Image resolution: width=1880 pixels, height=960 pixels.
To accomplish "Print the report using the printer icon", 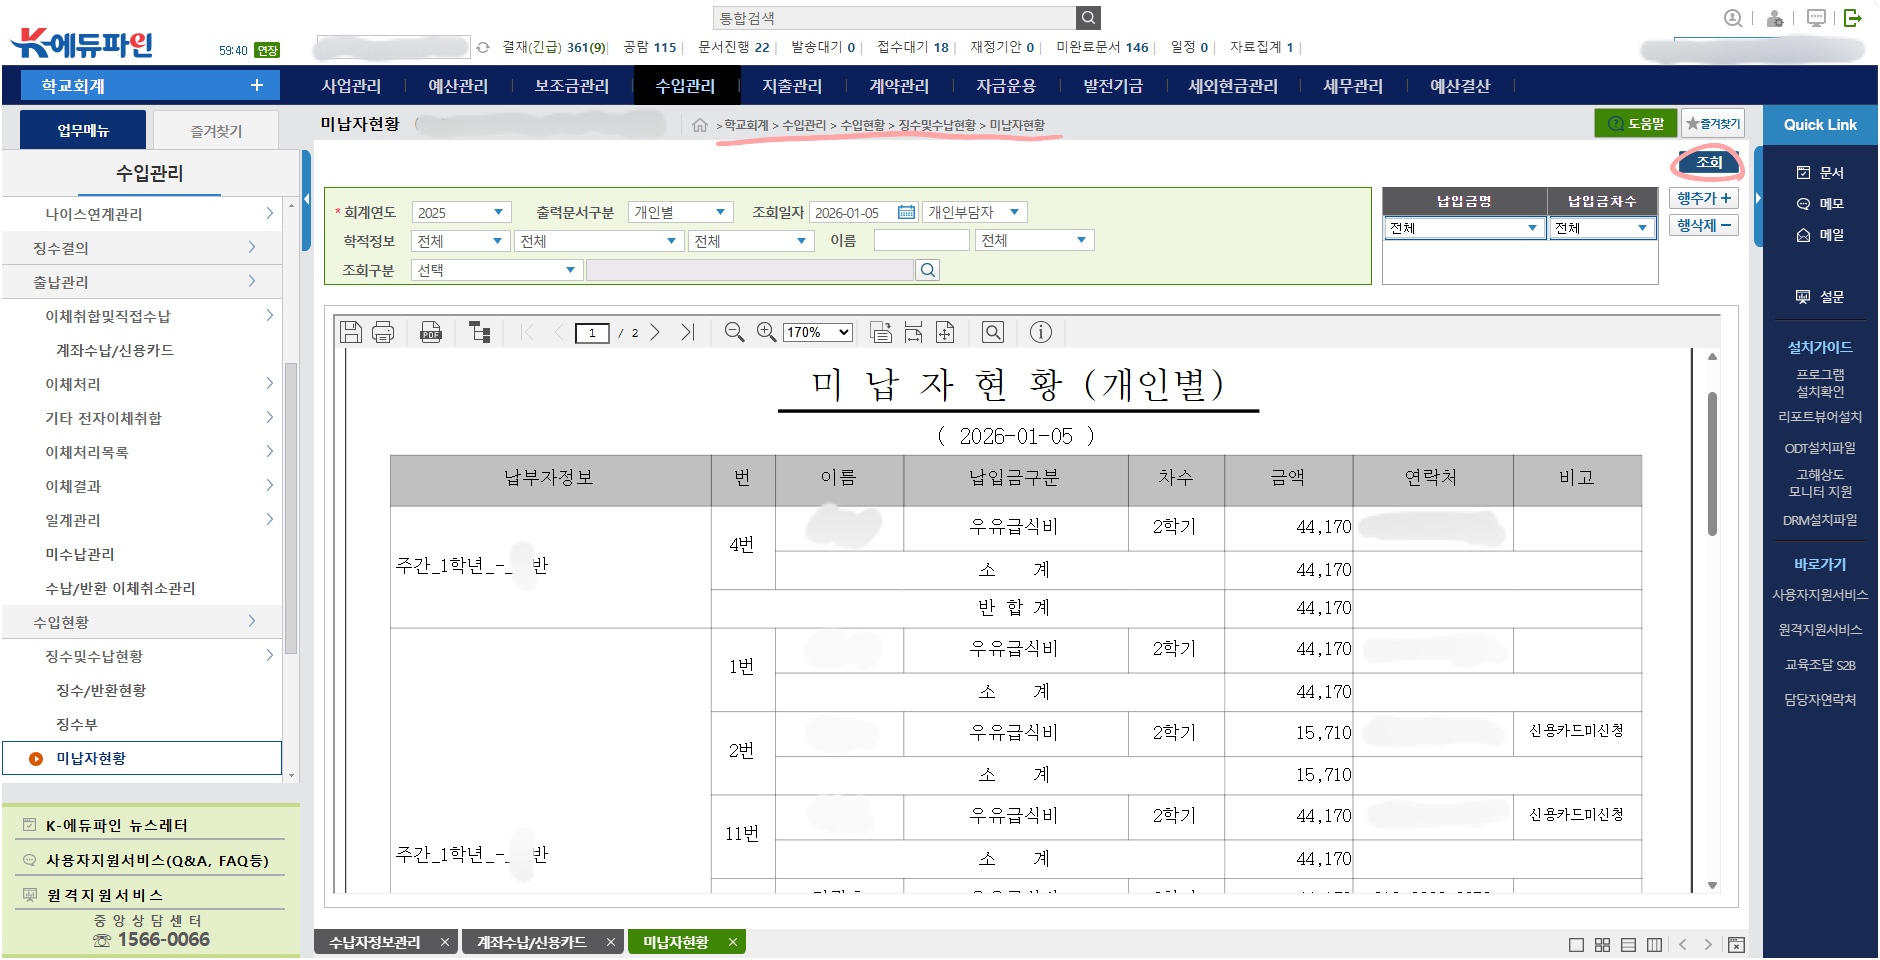I will (383, 333).
